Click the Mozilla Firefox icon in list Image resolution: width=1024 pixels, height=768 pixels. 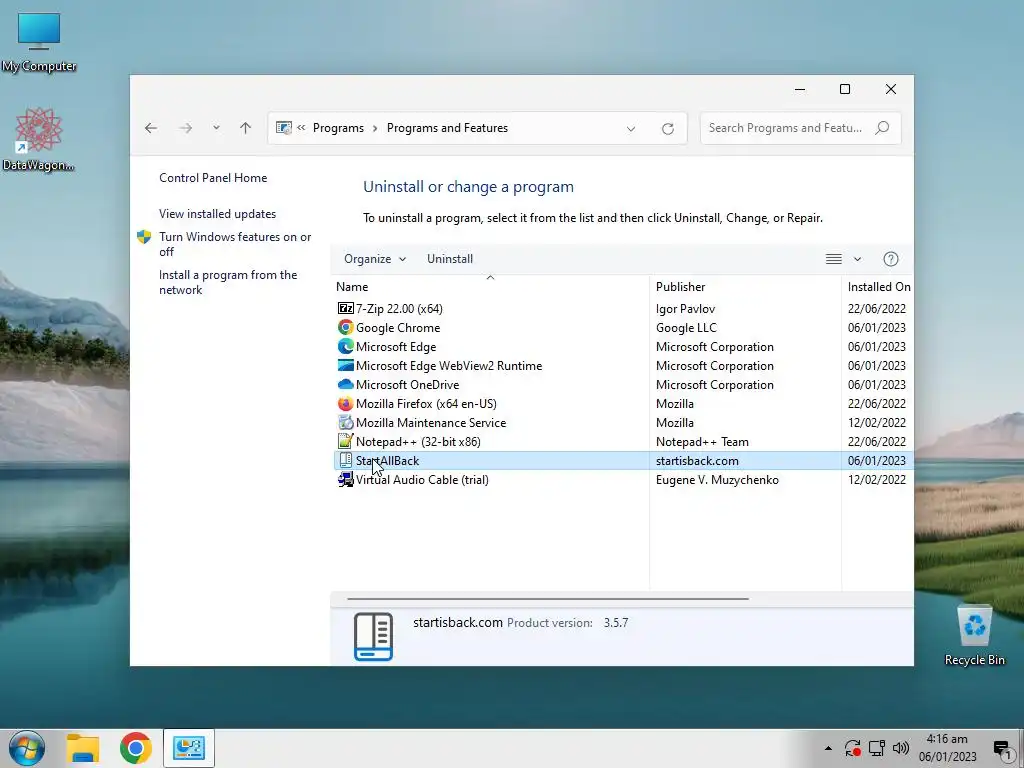(345, 403)
